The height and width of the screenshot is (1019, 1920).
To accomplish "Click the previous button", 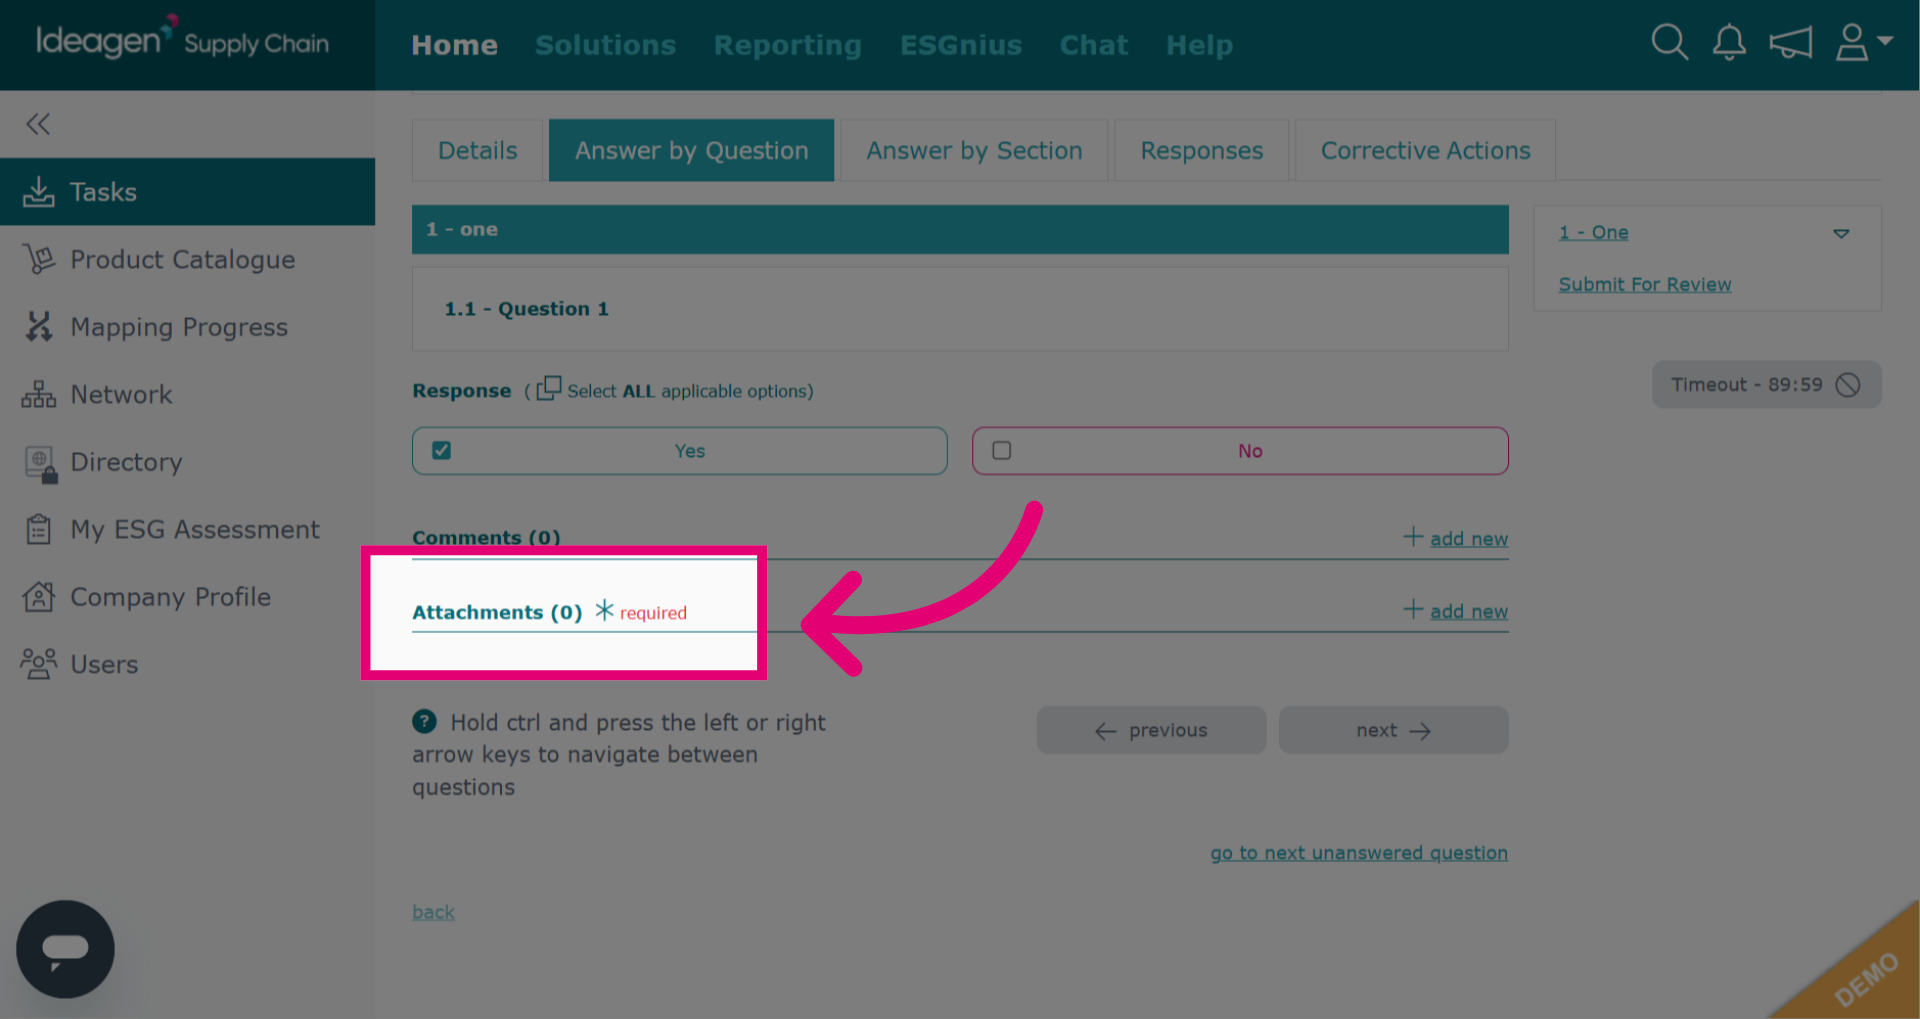I will [1151, 730].
